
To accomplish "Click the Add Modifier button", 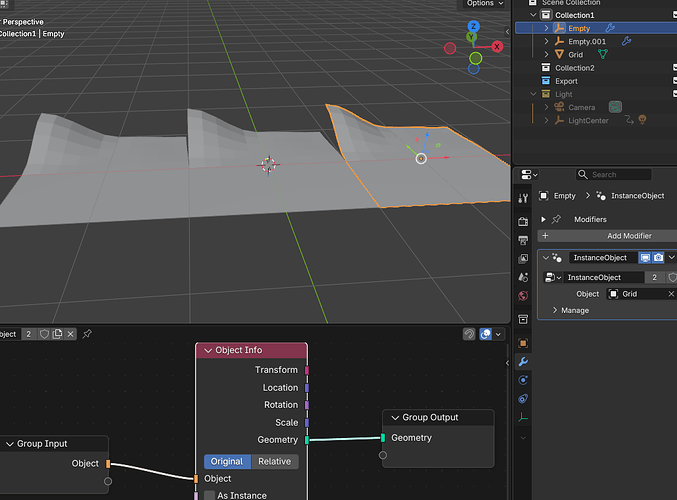I will click(x=607, y=236).
